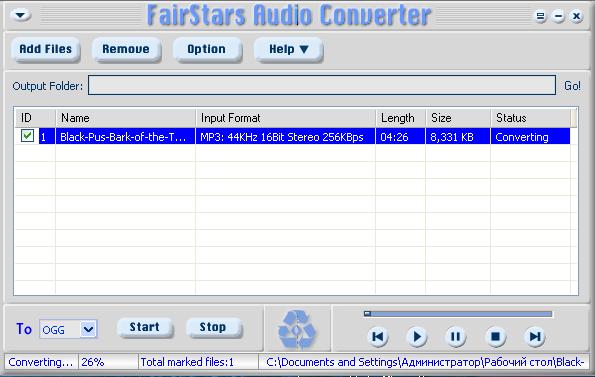595x377 pixels.
Task: Minimize the FairStars window
Action: tap(558, 16)
